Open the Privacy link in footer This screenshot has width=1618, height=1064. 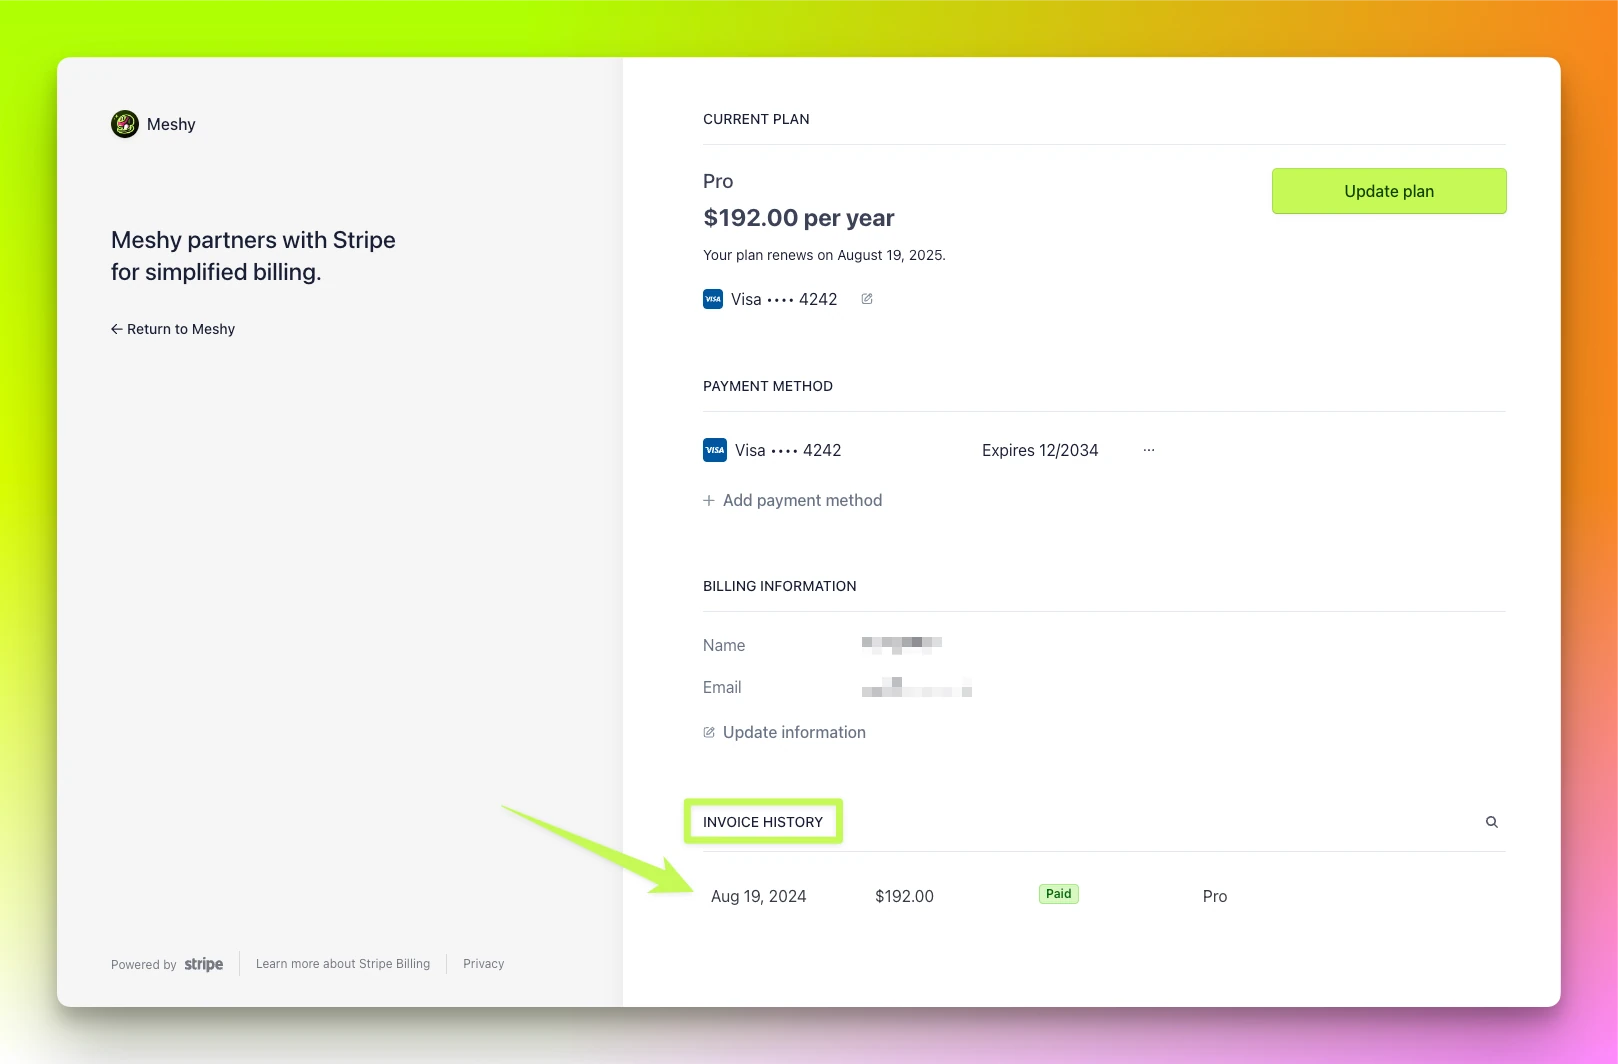click(x=484, y=964)
